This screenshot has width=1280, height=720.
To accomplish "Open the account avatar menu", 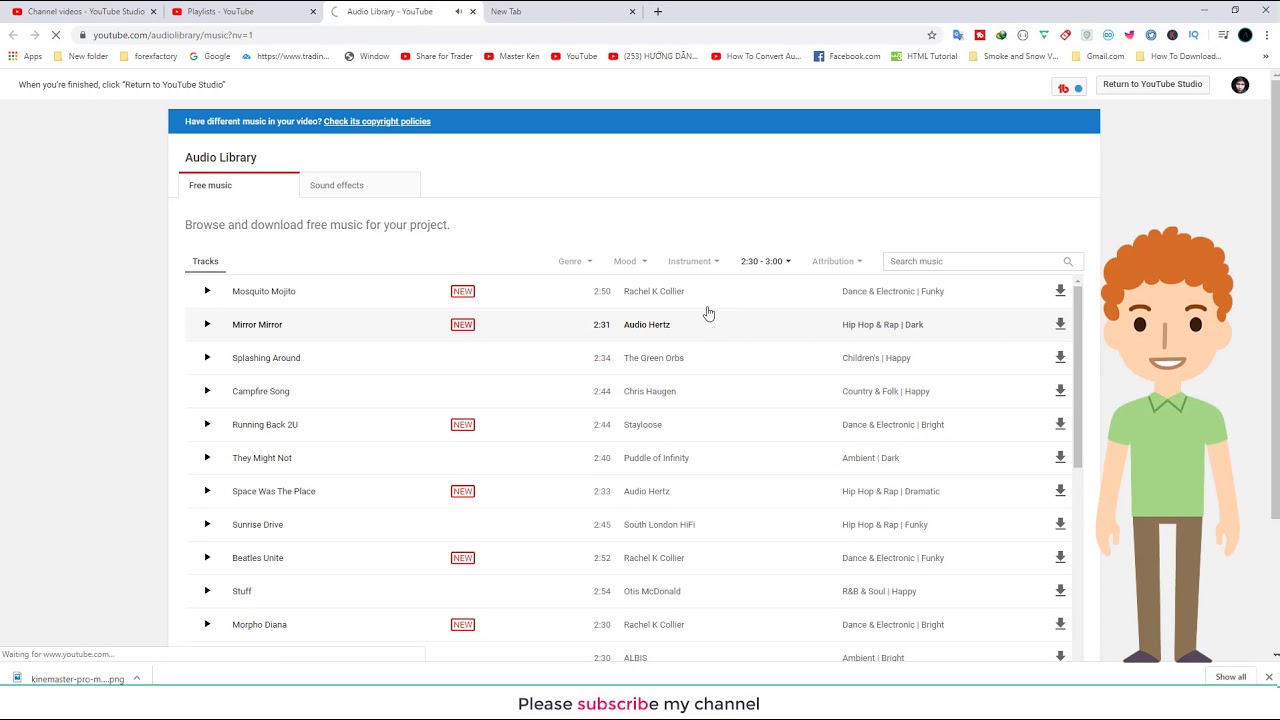I will (x=1240, y=85).
